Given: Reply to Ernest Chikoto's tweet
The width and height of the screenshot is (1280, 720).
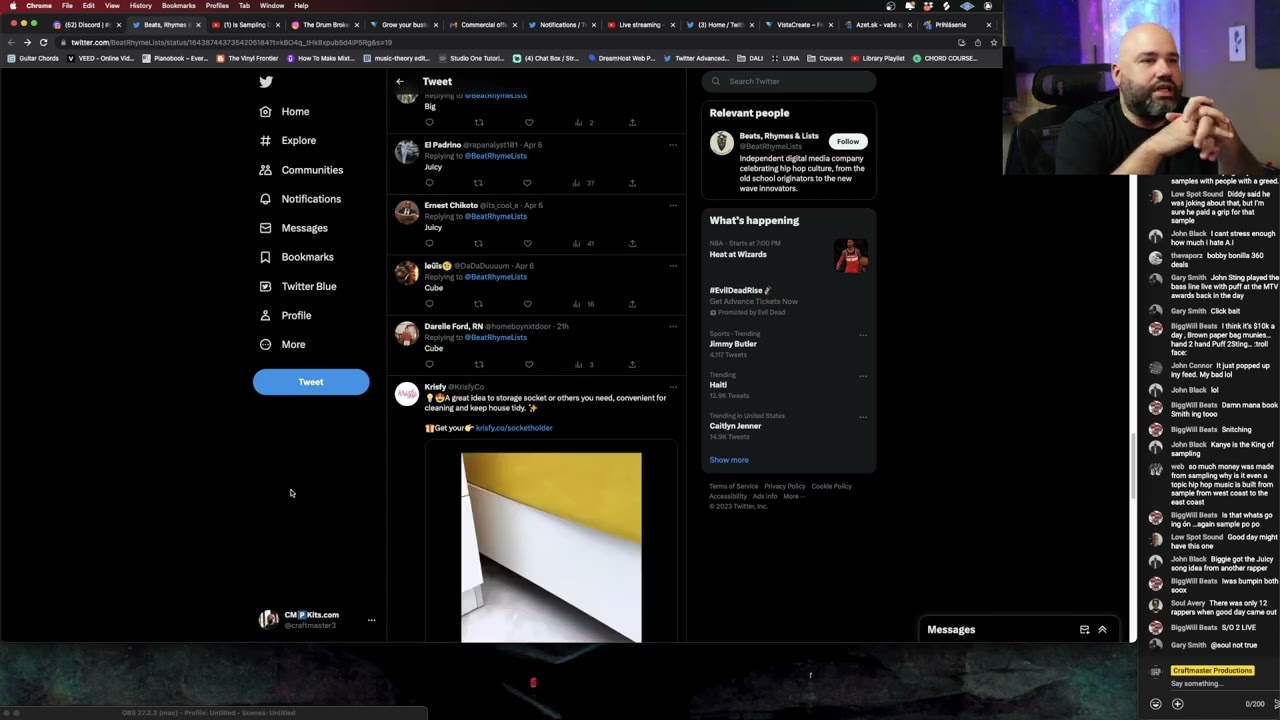Looking at the screenshot, I should click(x=429, y=243).
